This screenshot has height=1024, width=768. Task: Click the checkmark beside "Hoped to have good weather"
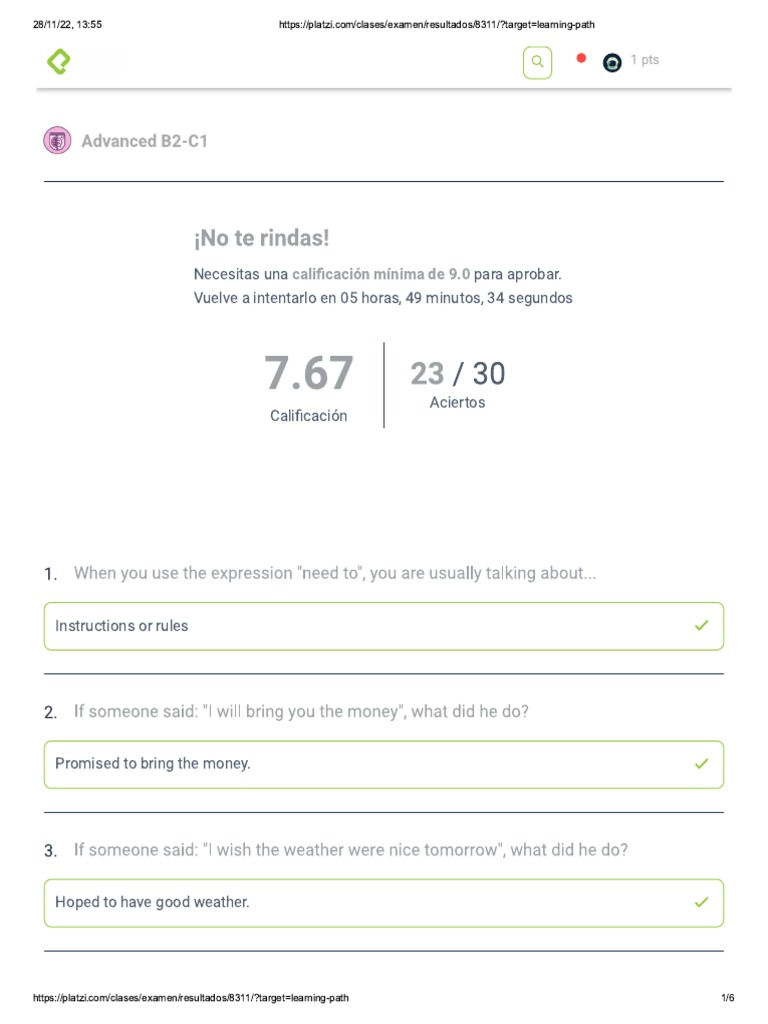point(701,902)
